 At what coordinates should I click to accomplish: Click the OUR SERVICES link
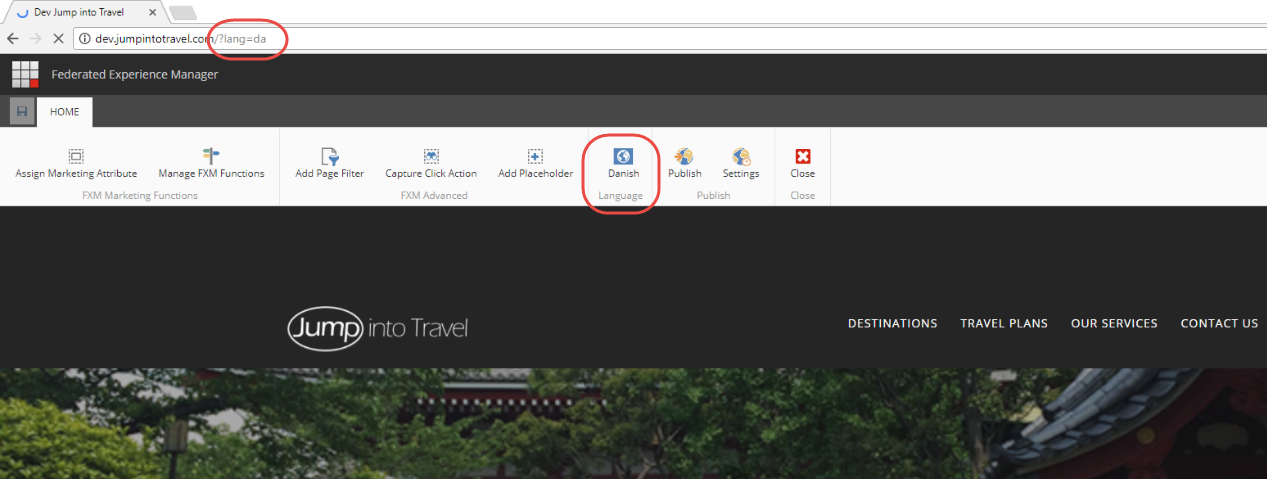[x=1114, y=323]
